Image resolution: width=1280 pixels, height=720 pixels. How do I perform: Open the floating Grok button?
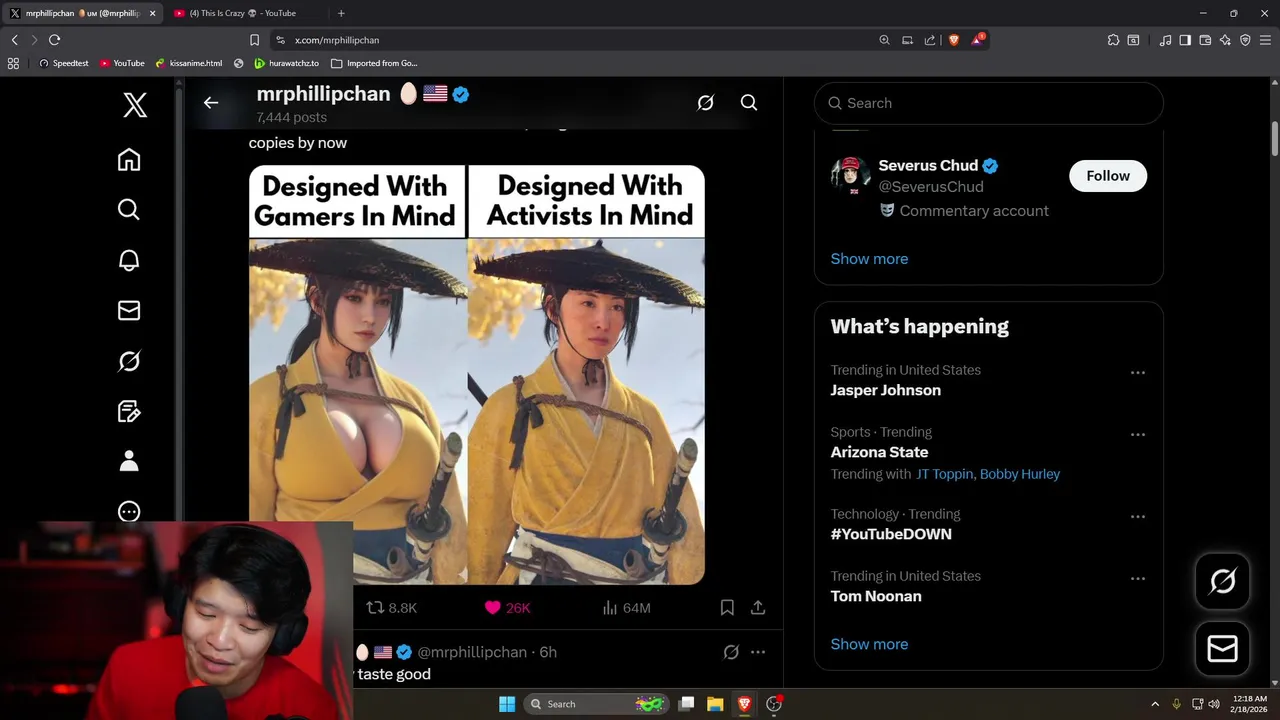pos(1222,581)
